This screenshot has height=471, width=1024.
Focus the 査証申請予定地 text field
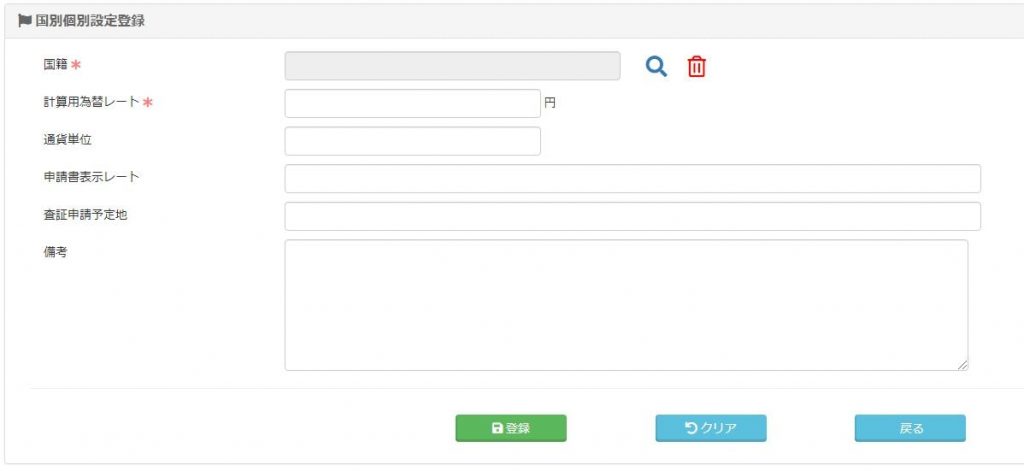point(632,217)
